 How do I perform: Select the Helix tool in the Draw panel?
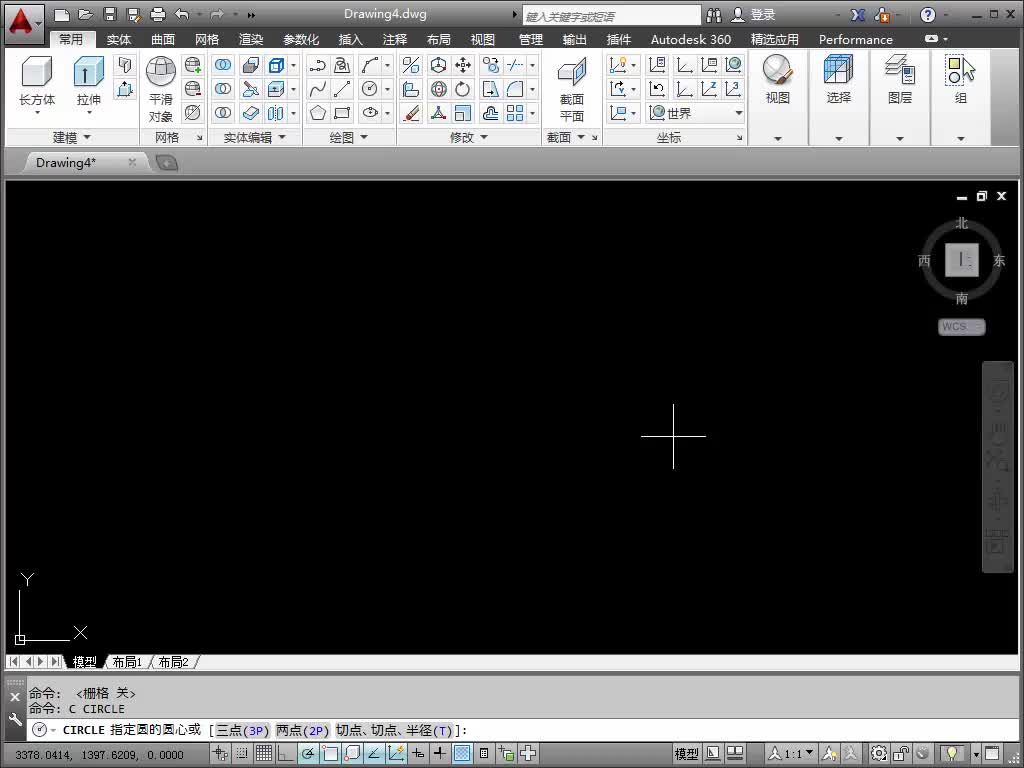point(342,65)
